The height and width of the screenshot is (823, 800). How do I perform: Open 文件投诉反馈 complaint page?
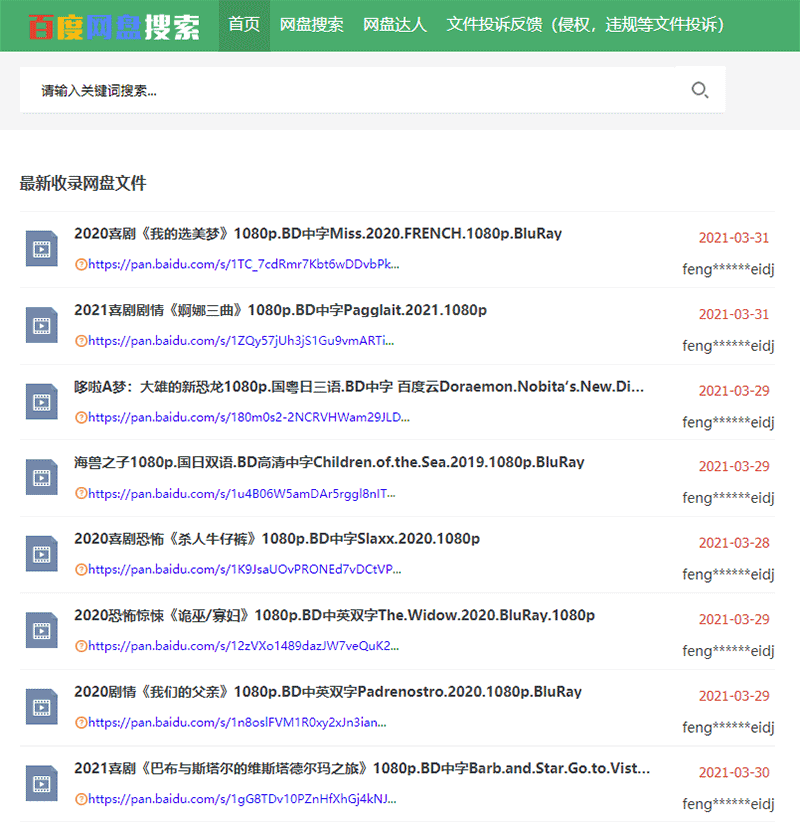(585, 25)
